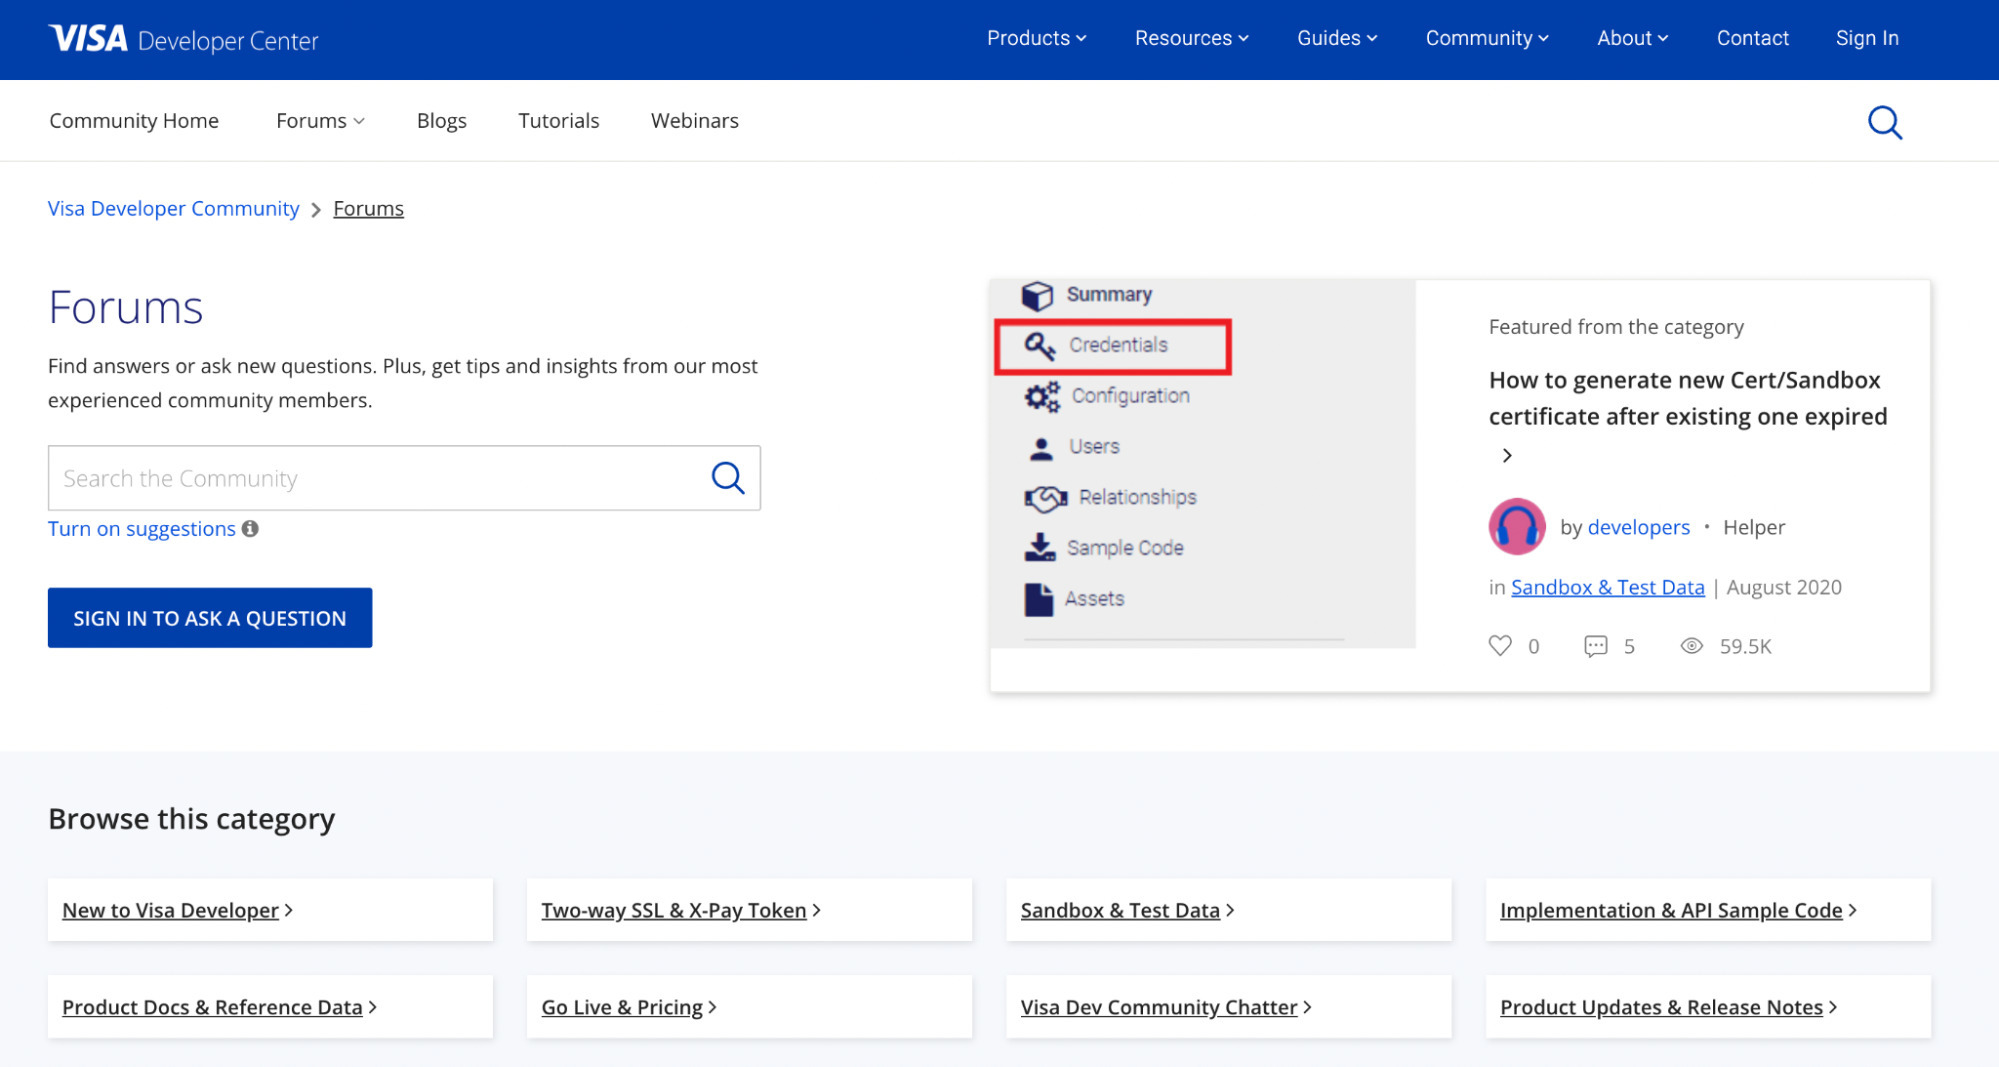Open the featured post Credentials screenshot thumbnail
This screenshot has width=1999, height=1067.
[x=1202, y=464]
